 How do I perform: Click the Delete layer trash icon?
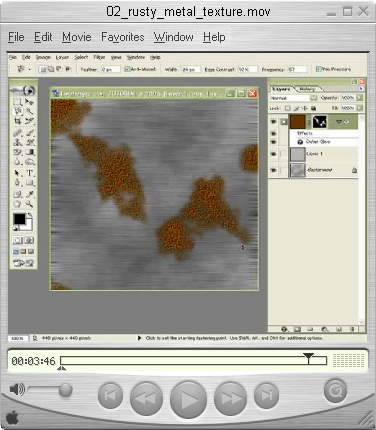[x=352, y=329]
